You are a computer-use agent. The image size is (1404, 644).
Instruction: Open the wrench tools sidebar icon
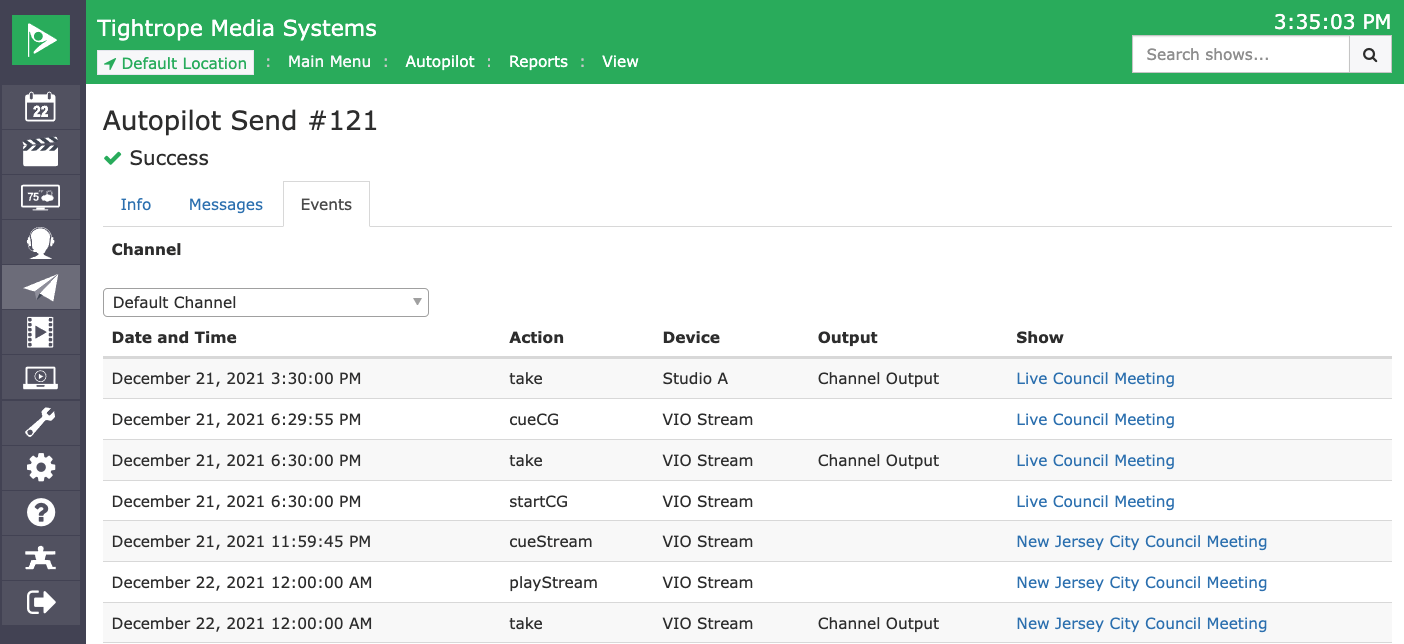pos(41,423)
